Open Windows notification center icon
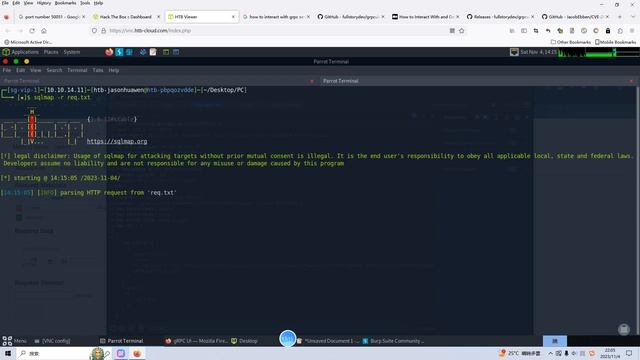 (x=629, y=353)
